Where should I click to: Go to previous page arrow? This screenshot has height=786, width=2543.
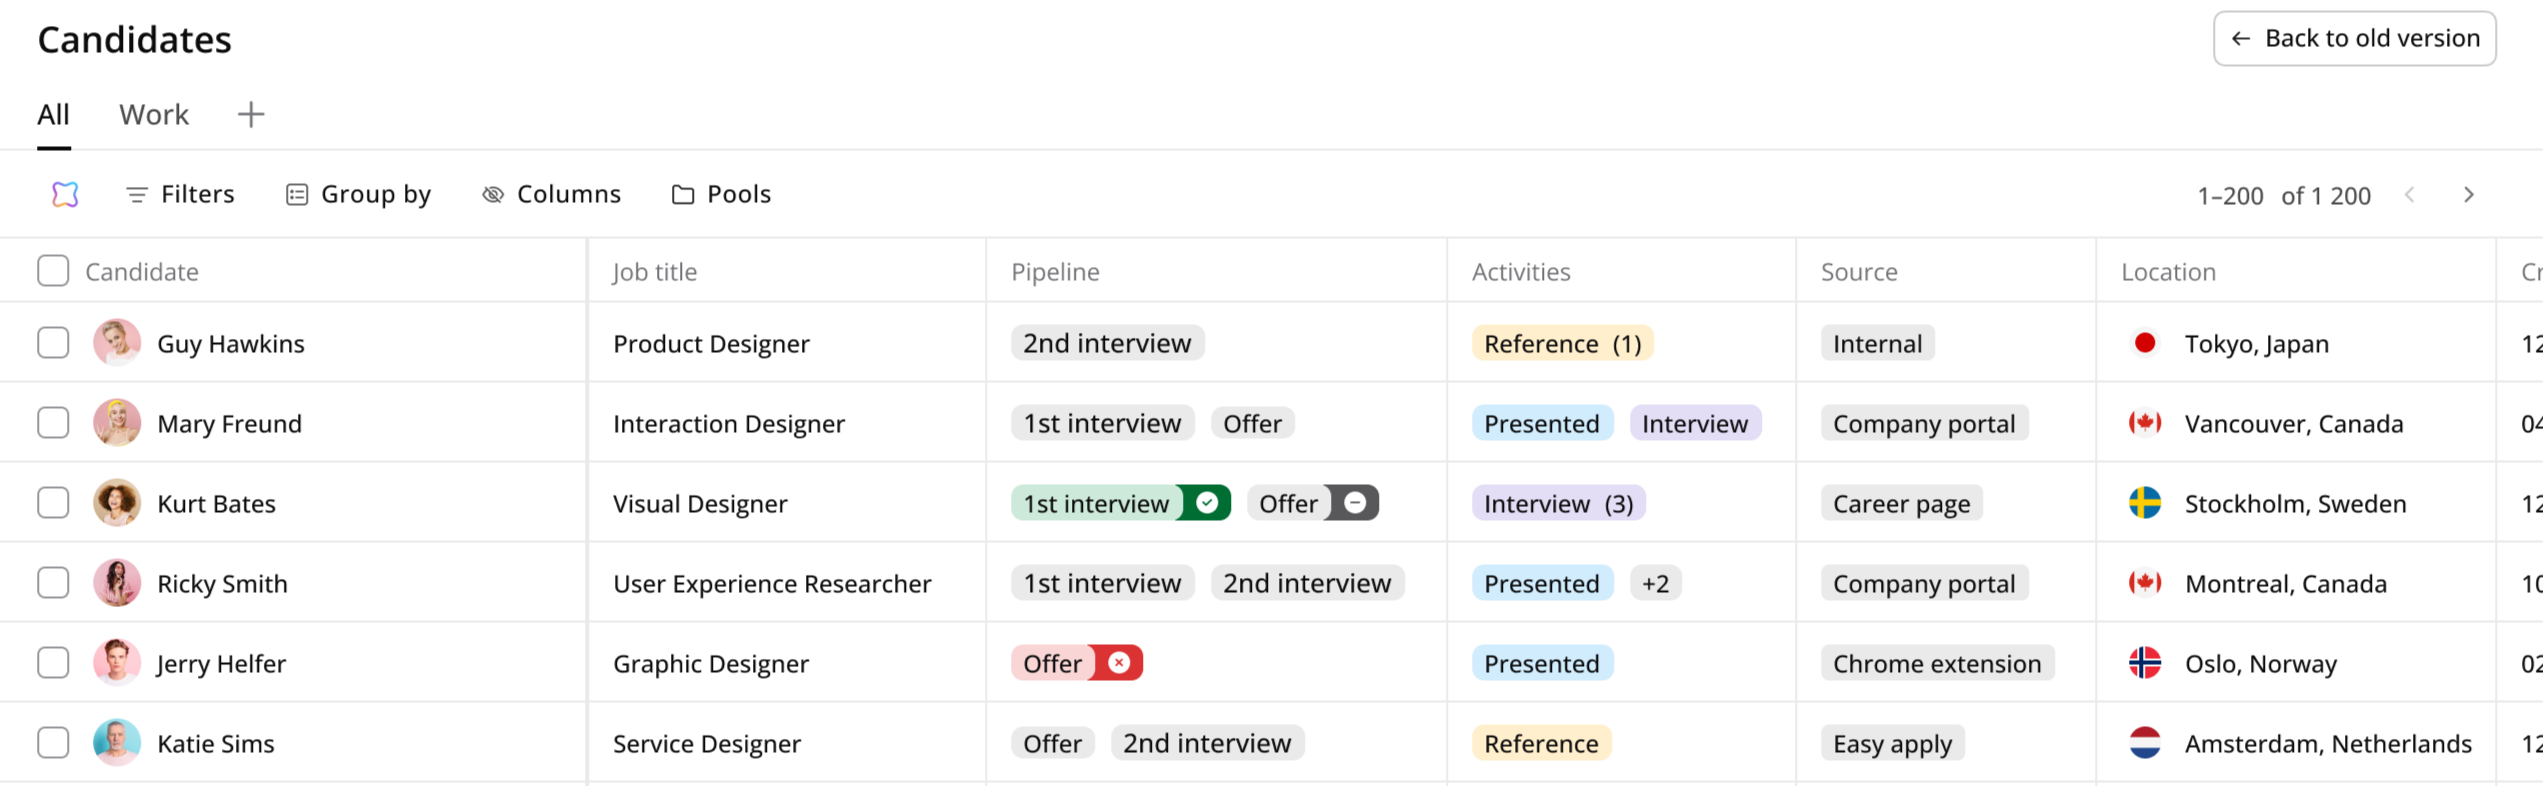tap(2410, 195)
